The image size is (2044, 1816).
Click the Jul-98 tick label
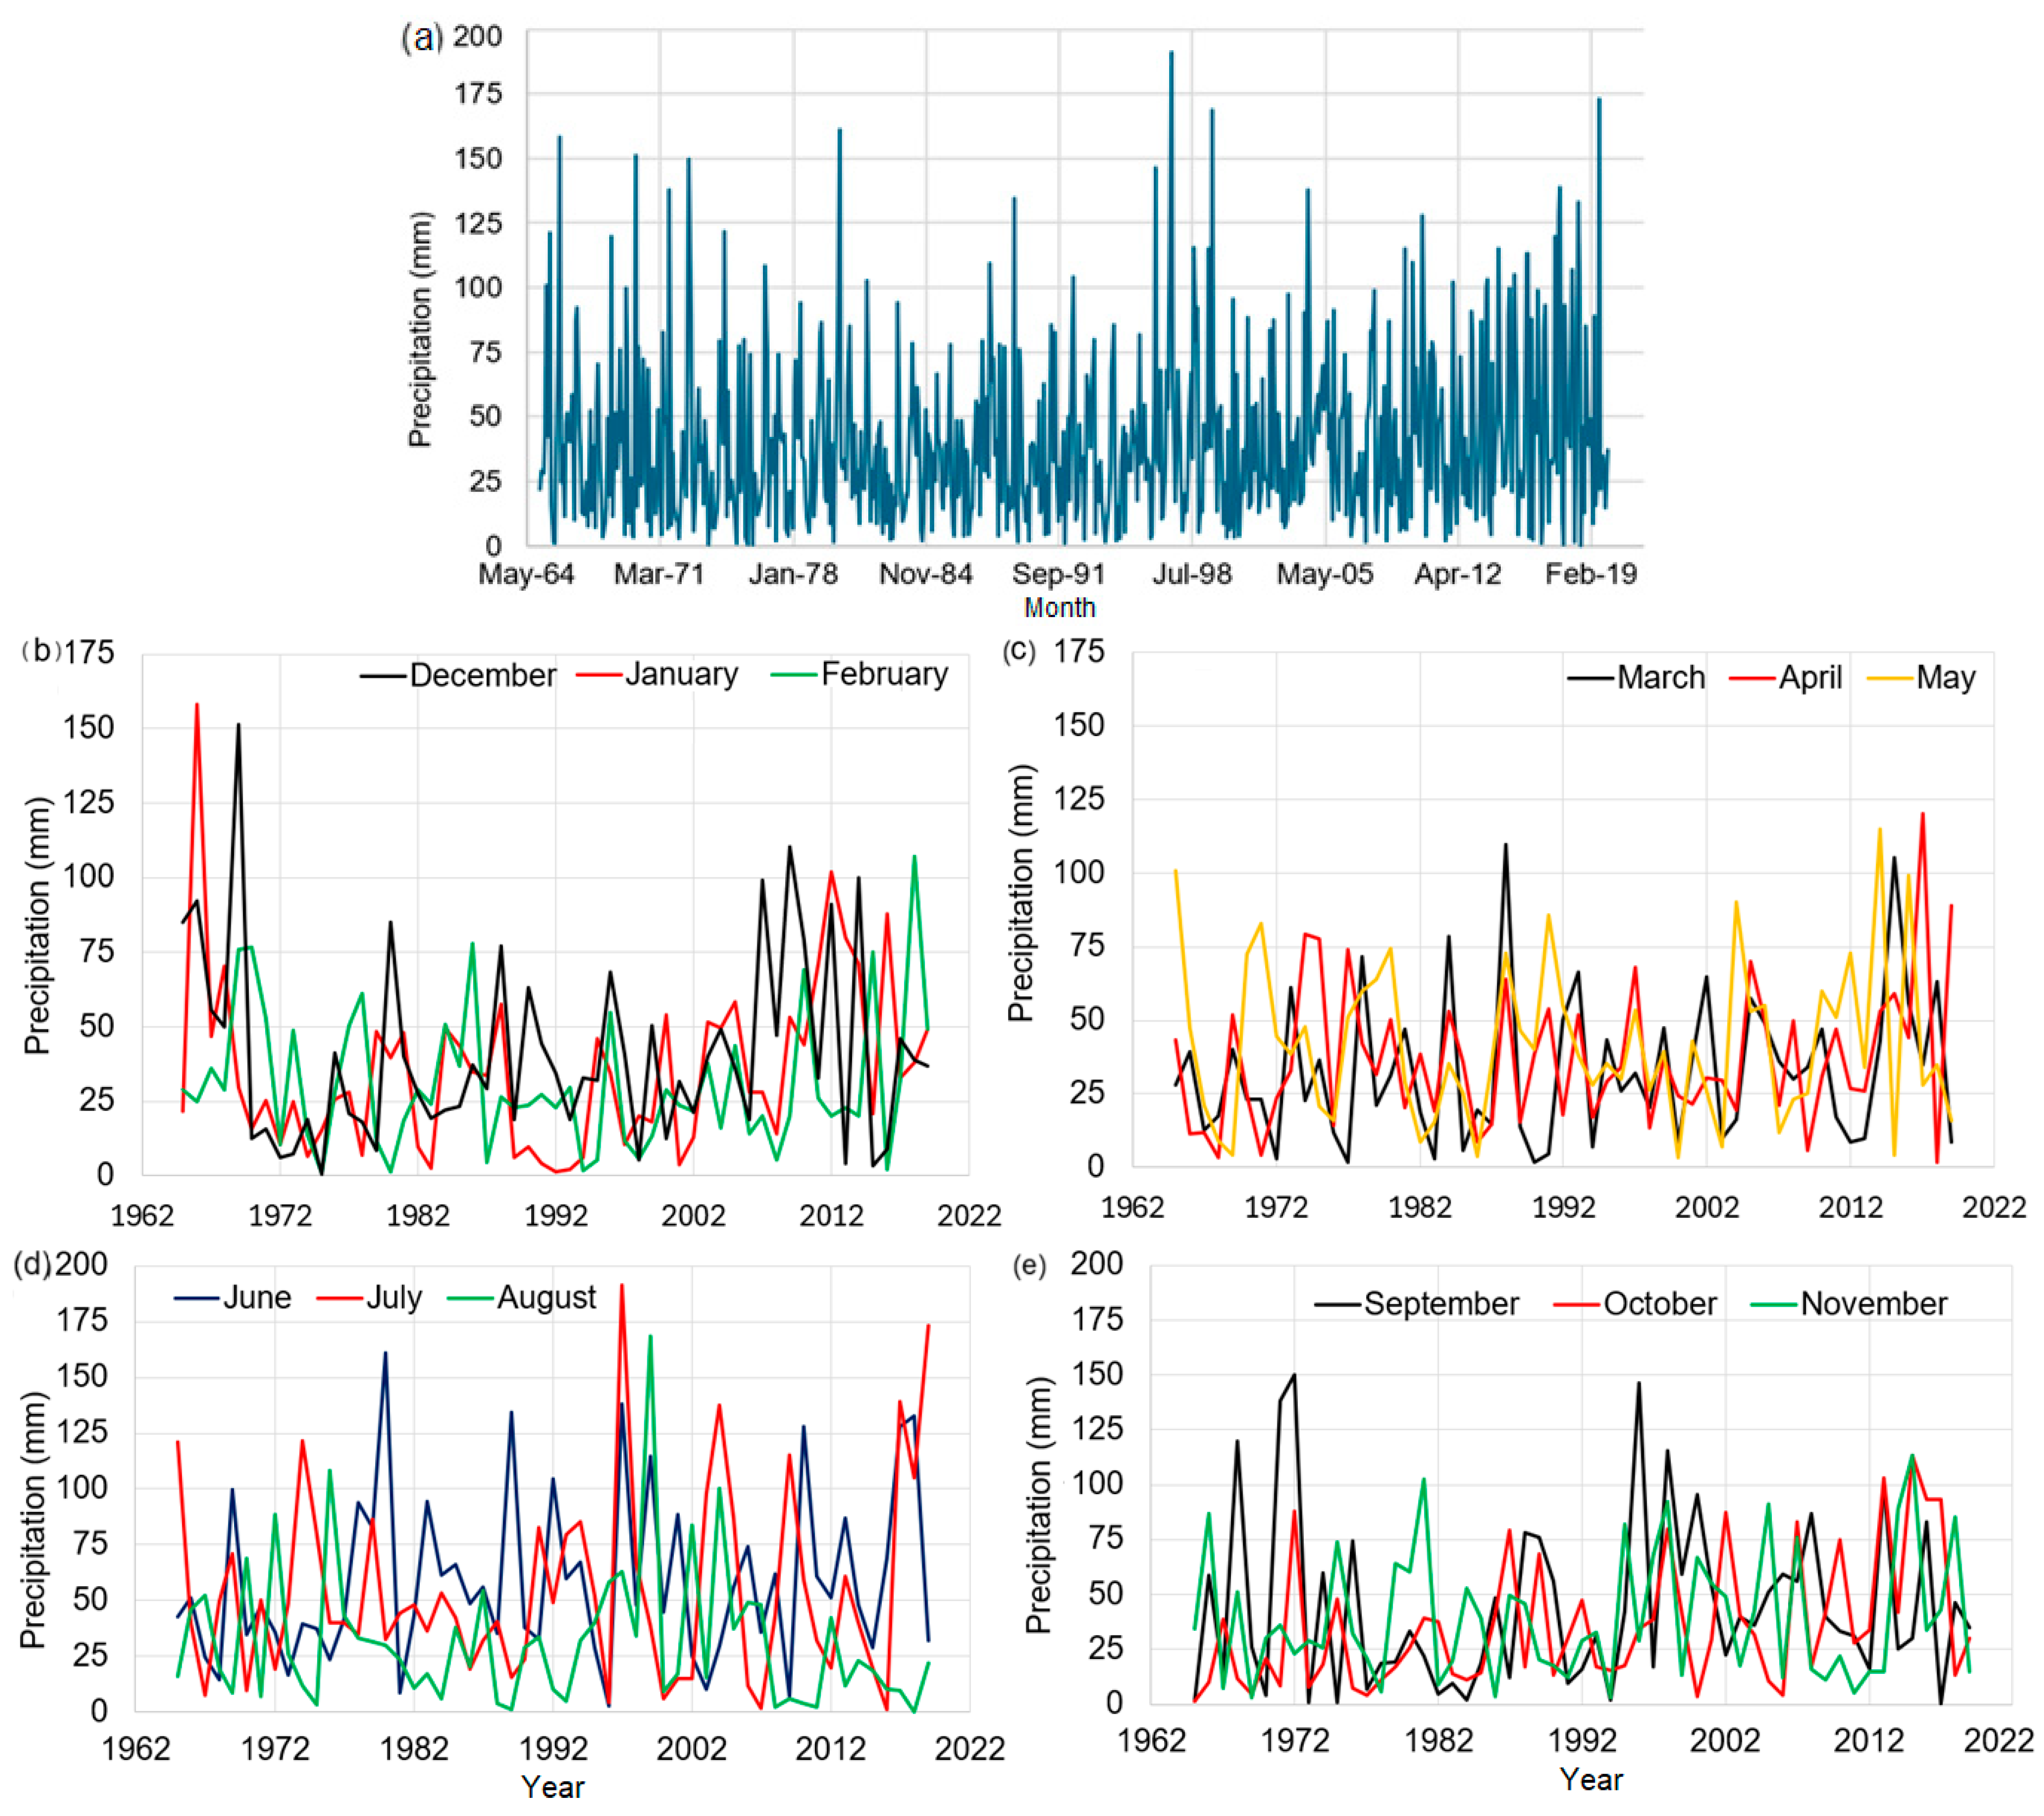click(x=1192, y=573)
